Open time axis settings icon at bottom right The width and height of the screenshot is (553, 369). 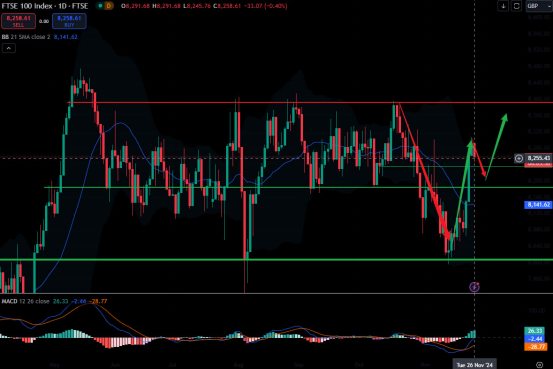coord(539,365)
